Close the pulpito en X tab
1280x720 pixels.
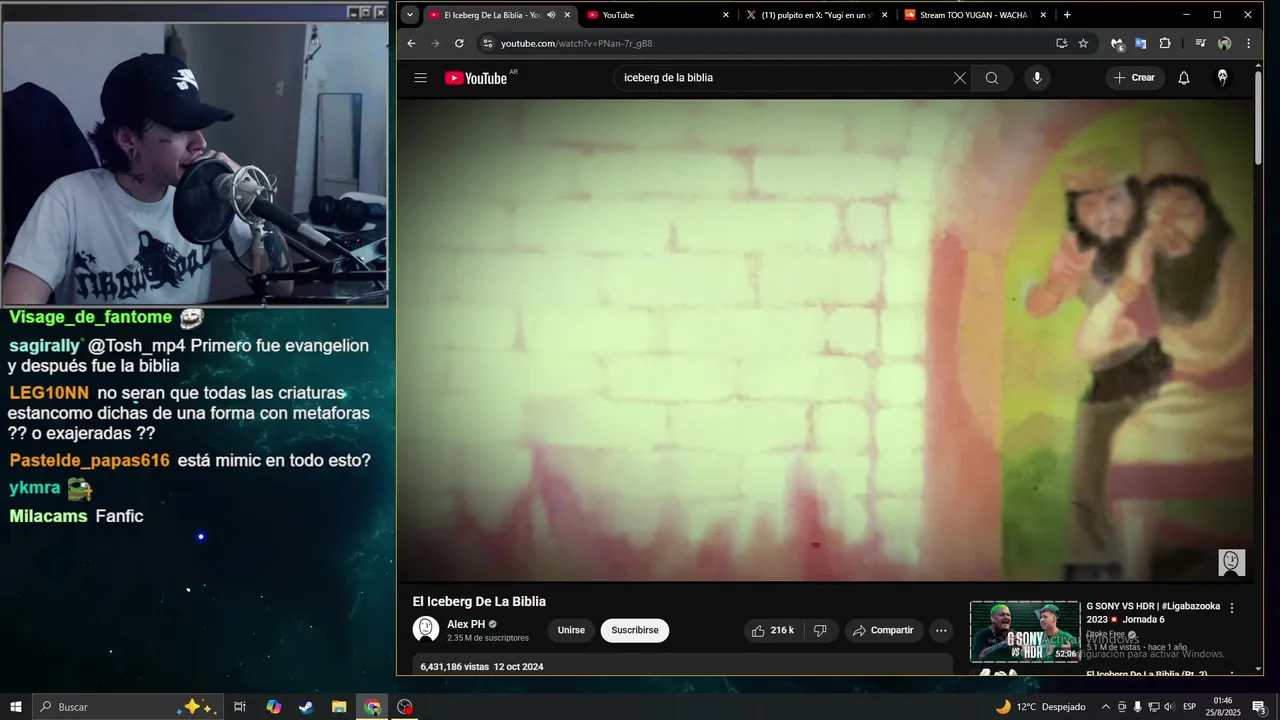point(884,15)
